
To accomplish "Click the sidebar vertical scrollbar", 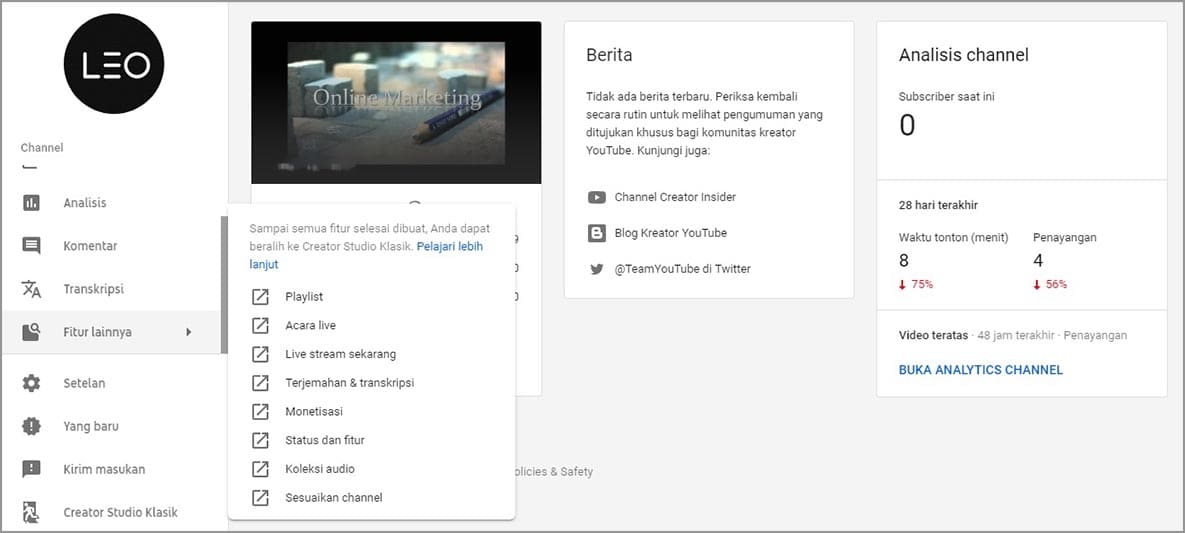I will click(224, 284).
